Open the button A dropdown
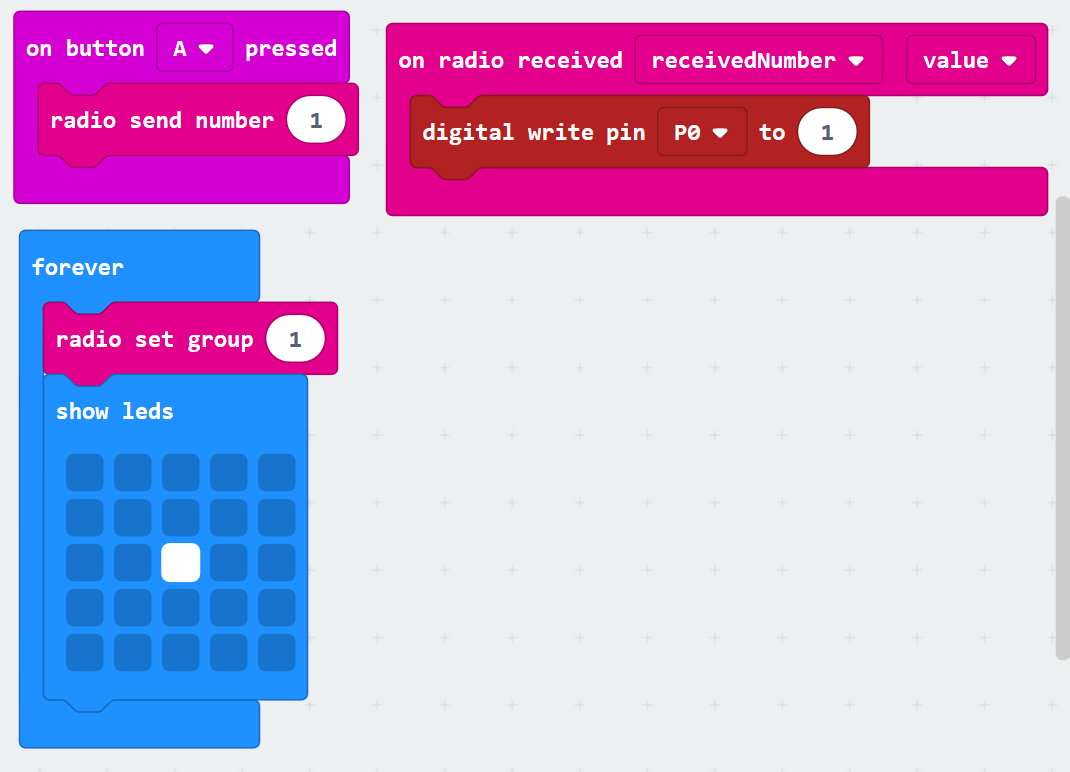 pyautogui.click(x=194, y=49)
